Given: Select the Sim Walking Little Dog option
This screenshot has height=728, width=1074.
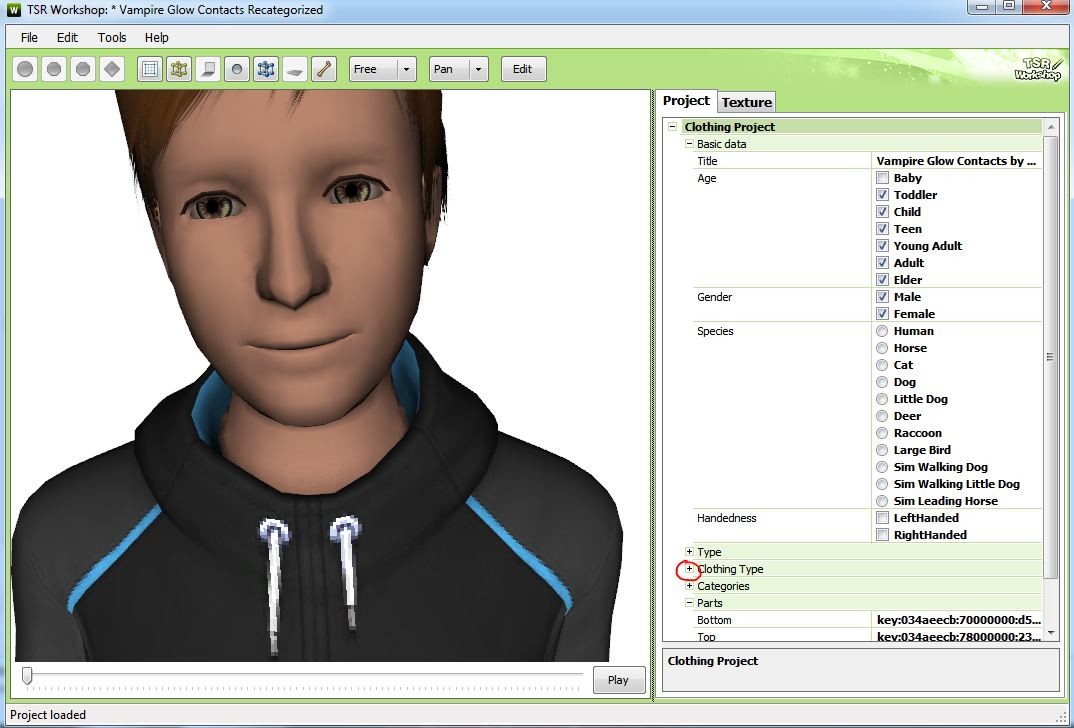Looking at the screenshot, I should pos(882,484).
